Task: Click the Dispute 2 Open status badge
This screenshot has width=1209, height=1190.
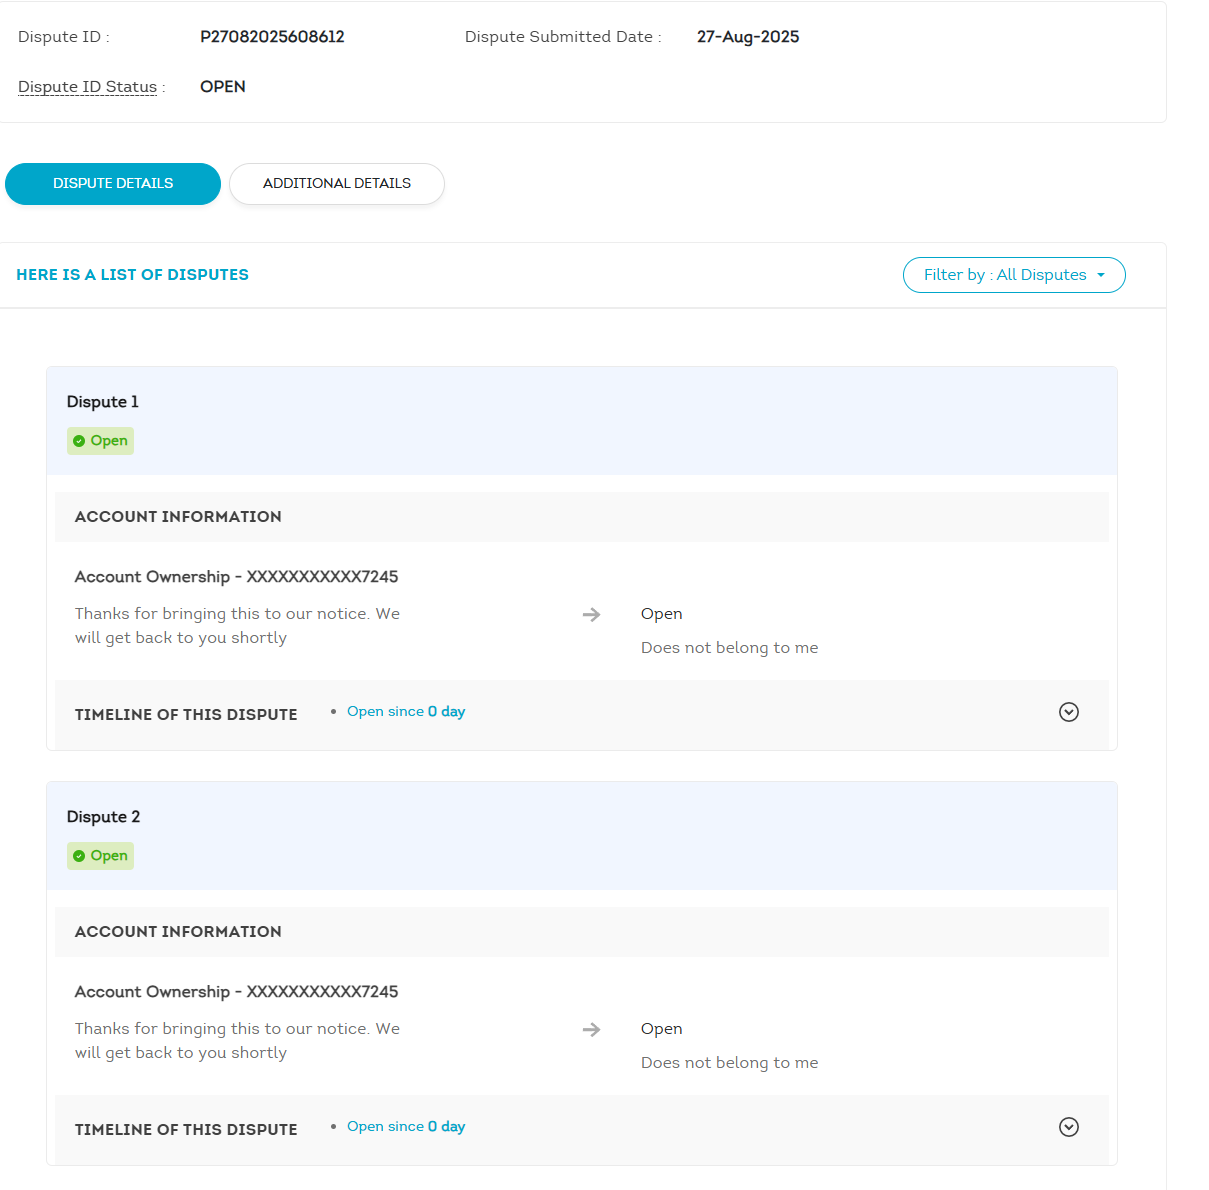Action: [x=101, y=856]
